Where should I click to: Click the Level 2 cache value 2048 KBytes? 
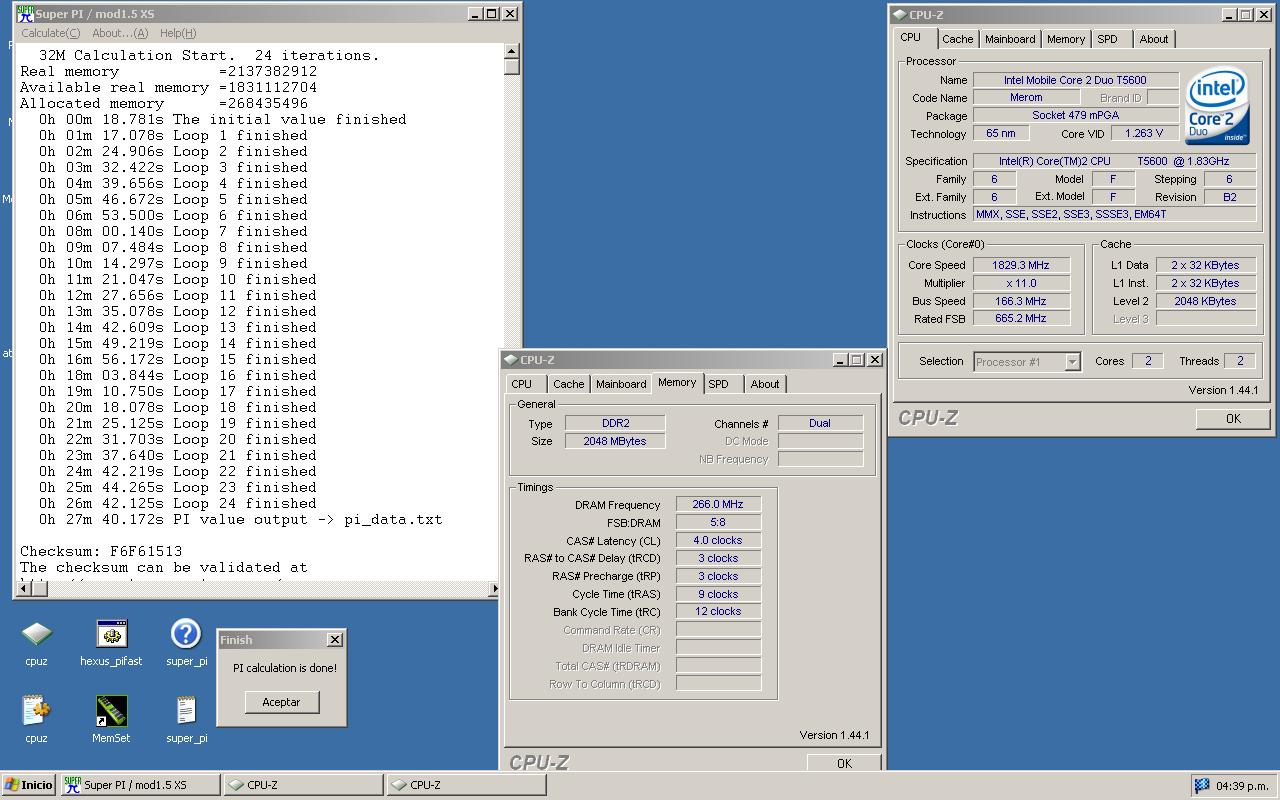(x=1206, y=301)
